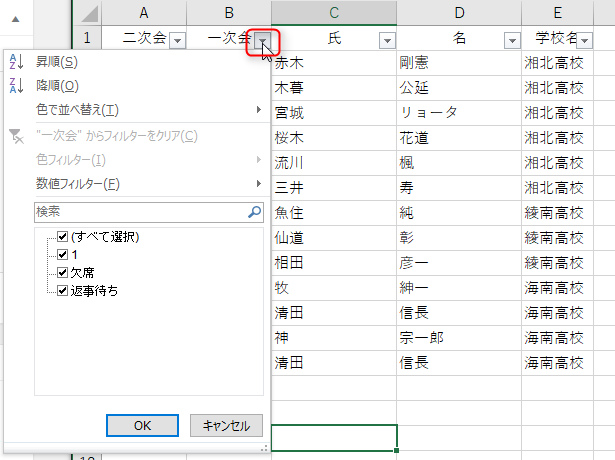Click cell containing 木暮
This screenshot has height=460, width=615.
tap(334, 88)
